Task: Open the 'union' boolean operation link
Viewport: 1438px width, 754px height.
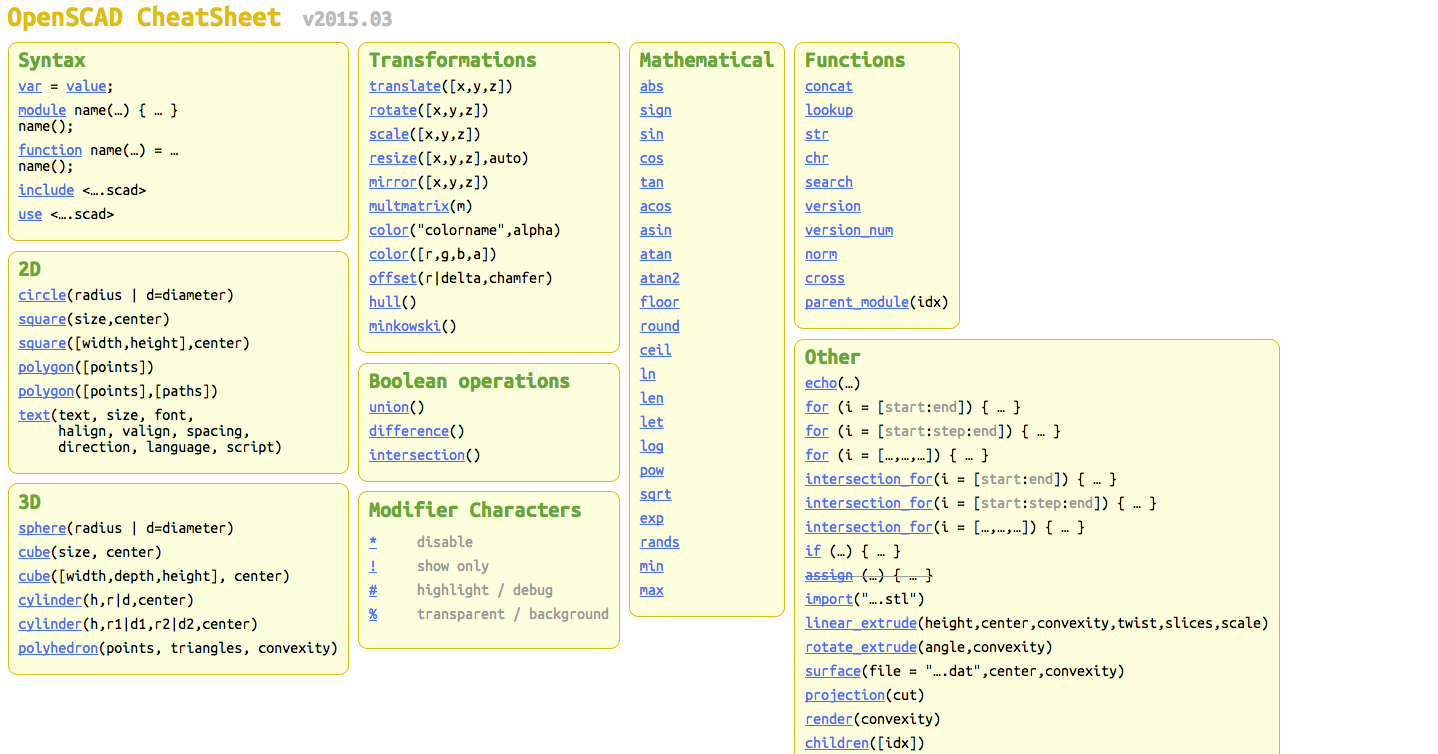Action: click(x=389, y=407)
